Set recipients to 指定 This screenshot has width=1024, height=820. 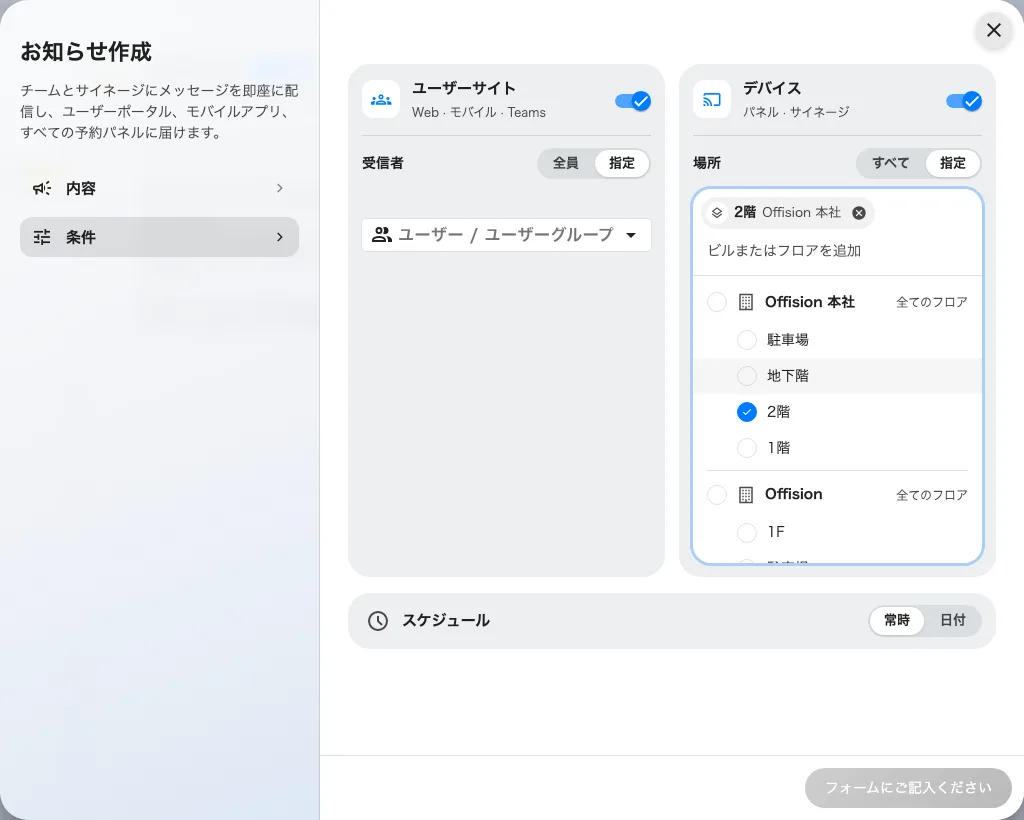click(622, 163)
